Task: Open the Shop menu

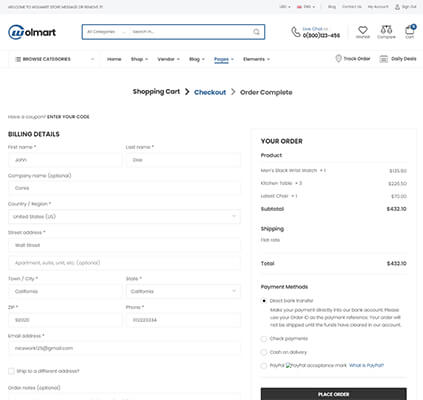Action: [139, 59]
